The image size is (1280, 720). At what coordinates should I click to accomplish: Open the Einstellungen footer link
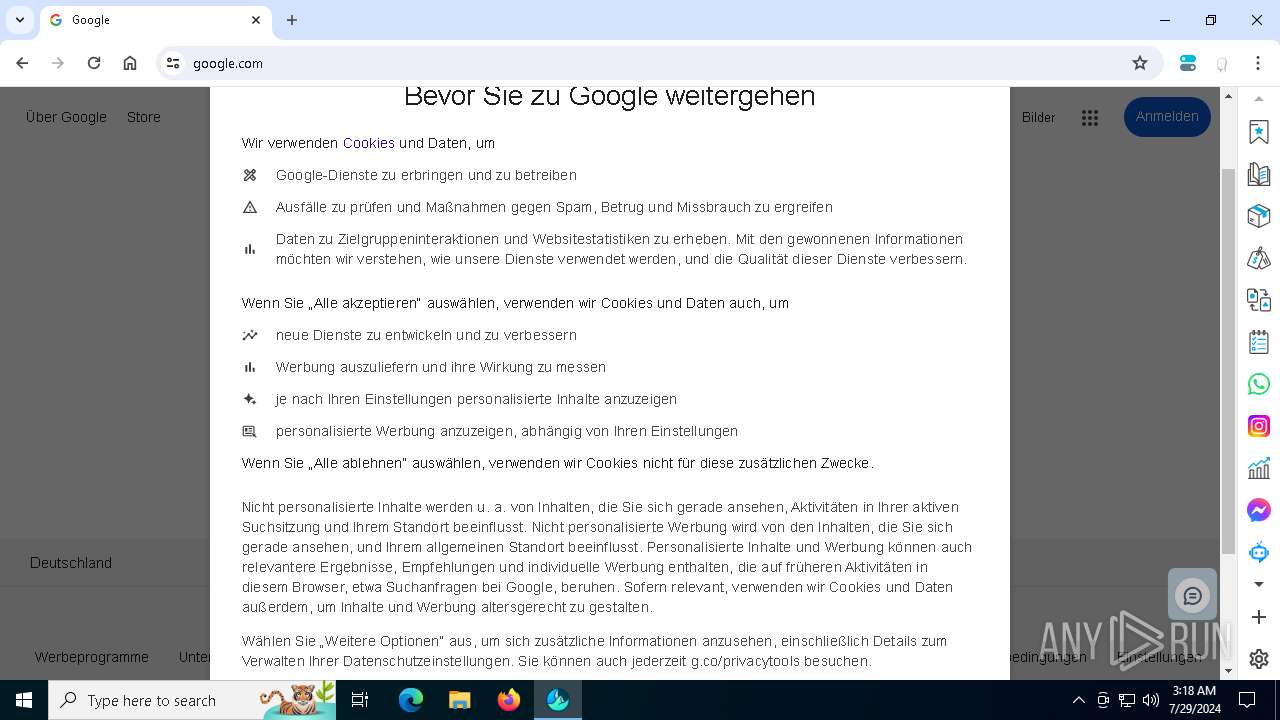(x=1159, y=657)
